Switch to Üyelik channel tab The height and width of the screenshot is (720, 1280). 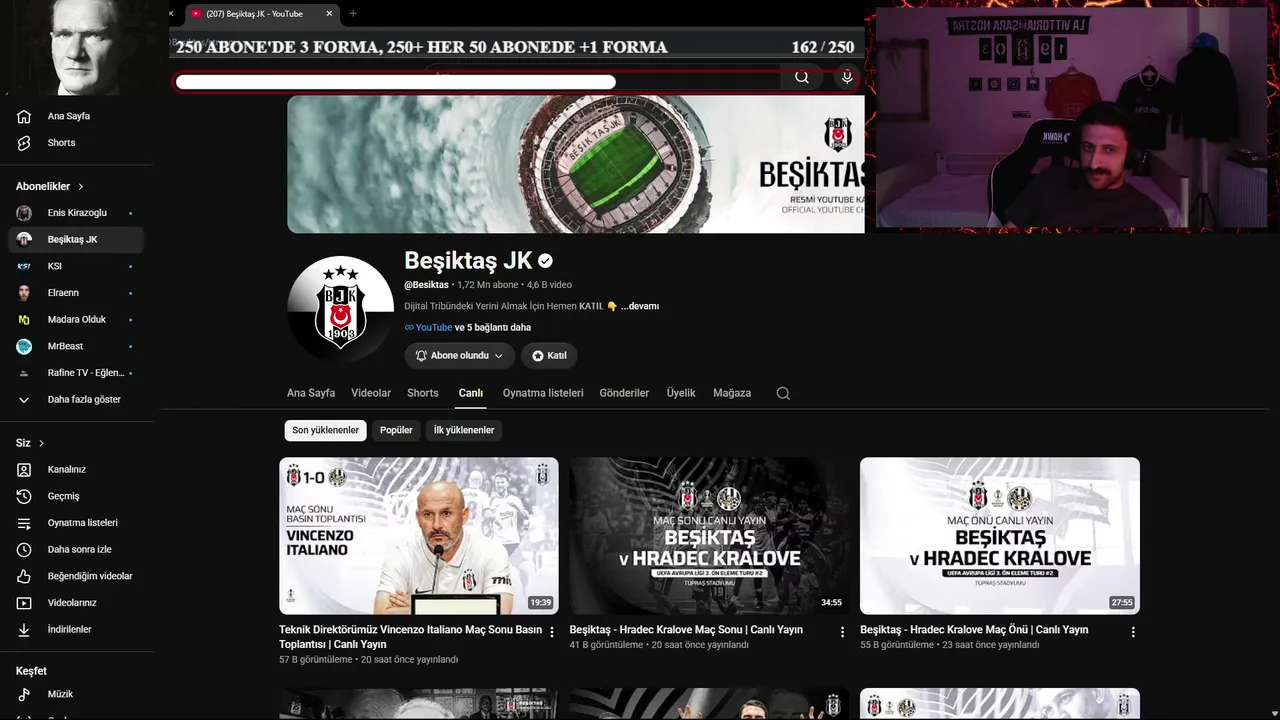681,393
